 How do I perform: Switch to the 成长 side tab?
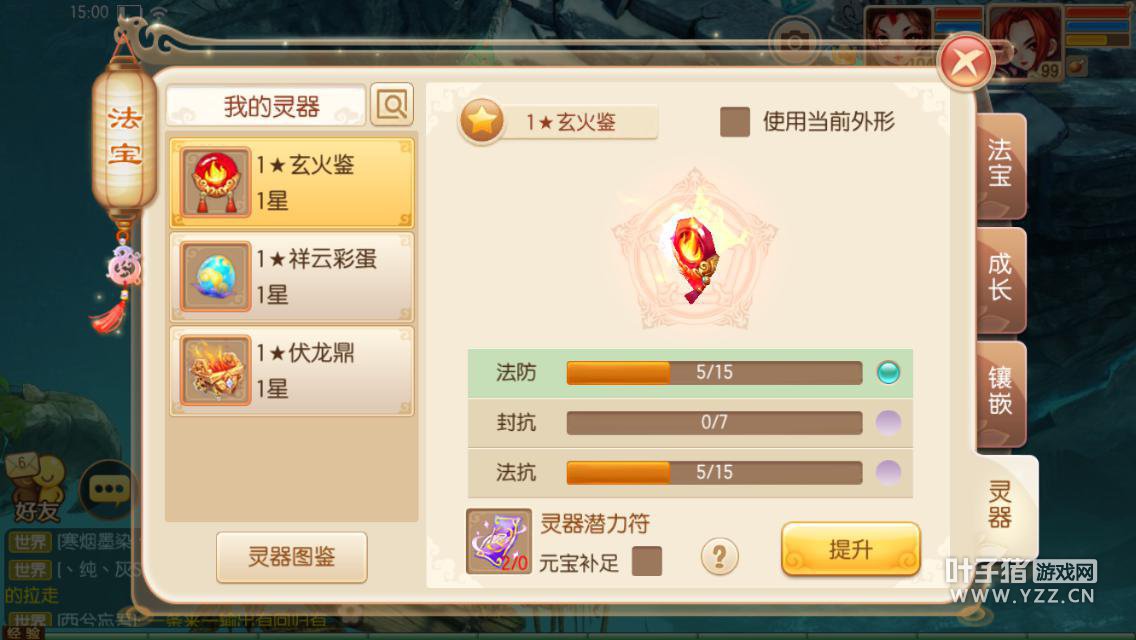click(x=1001, y=279)
